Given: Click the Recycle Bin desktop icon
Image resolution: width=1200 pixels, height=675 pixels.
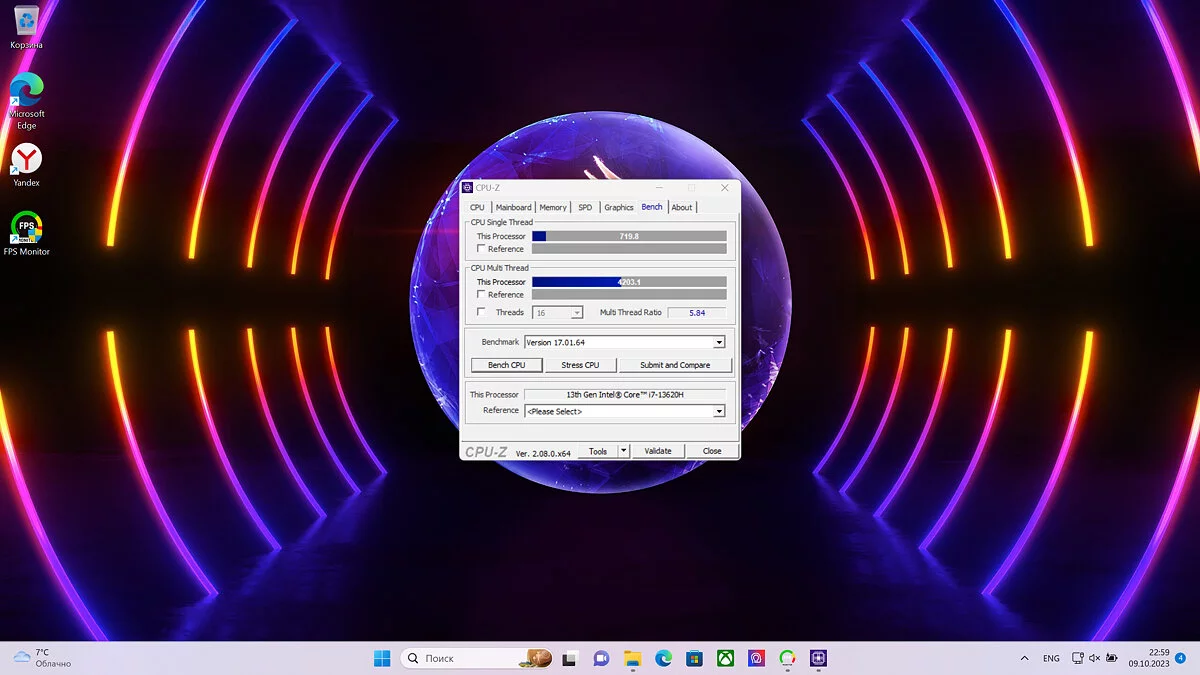Looking at the screenshot, I should (x=26, y=22).
